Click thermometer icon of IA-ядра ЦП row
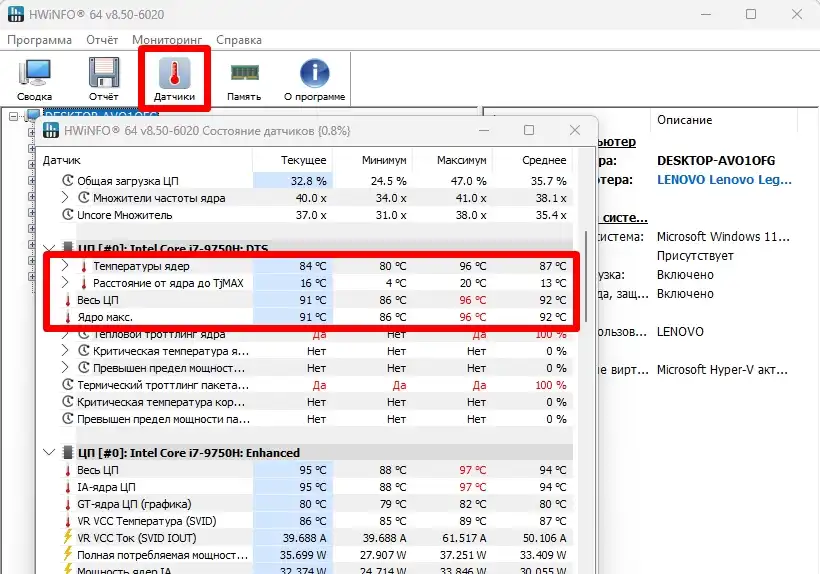Screen dimensions: 820x574 pos(67,487)
